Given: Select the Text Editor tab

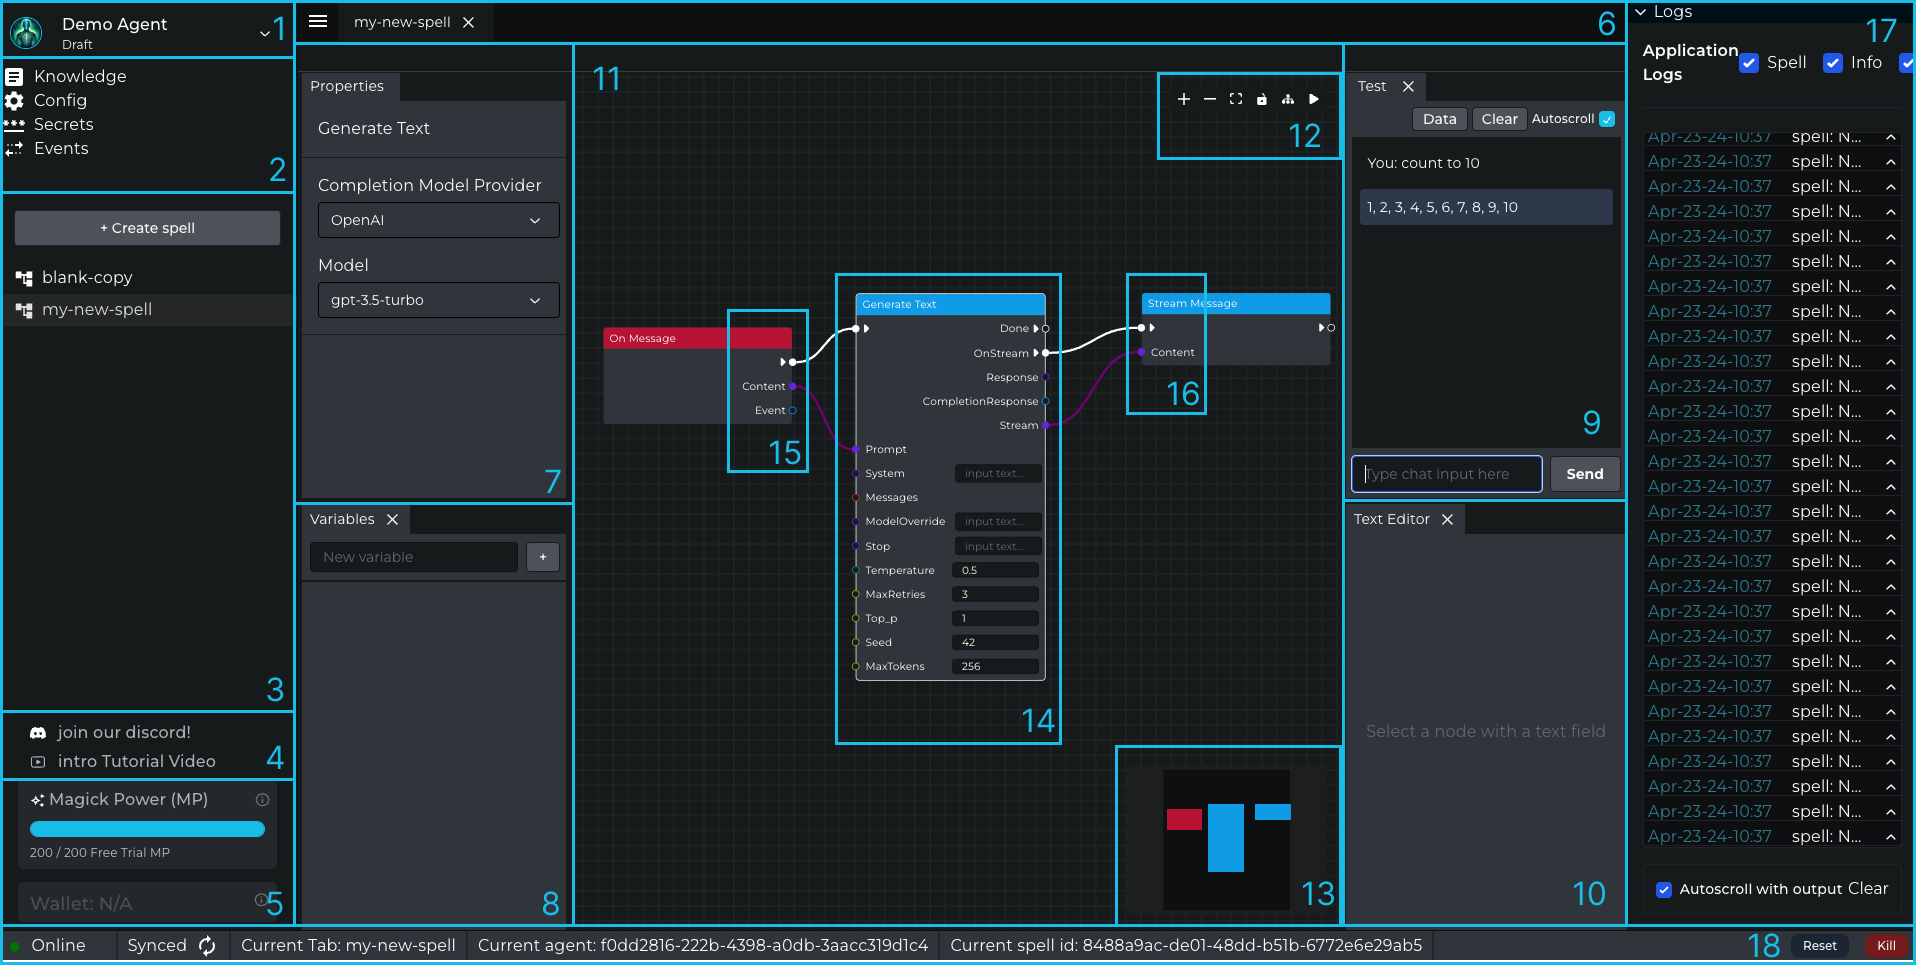Looking at the screenshot, I should pos(1391,520).
